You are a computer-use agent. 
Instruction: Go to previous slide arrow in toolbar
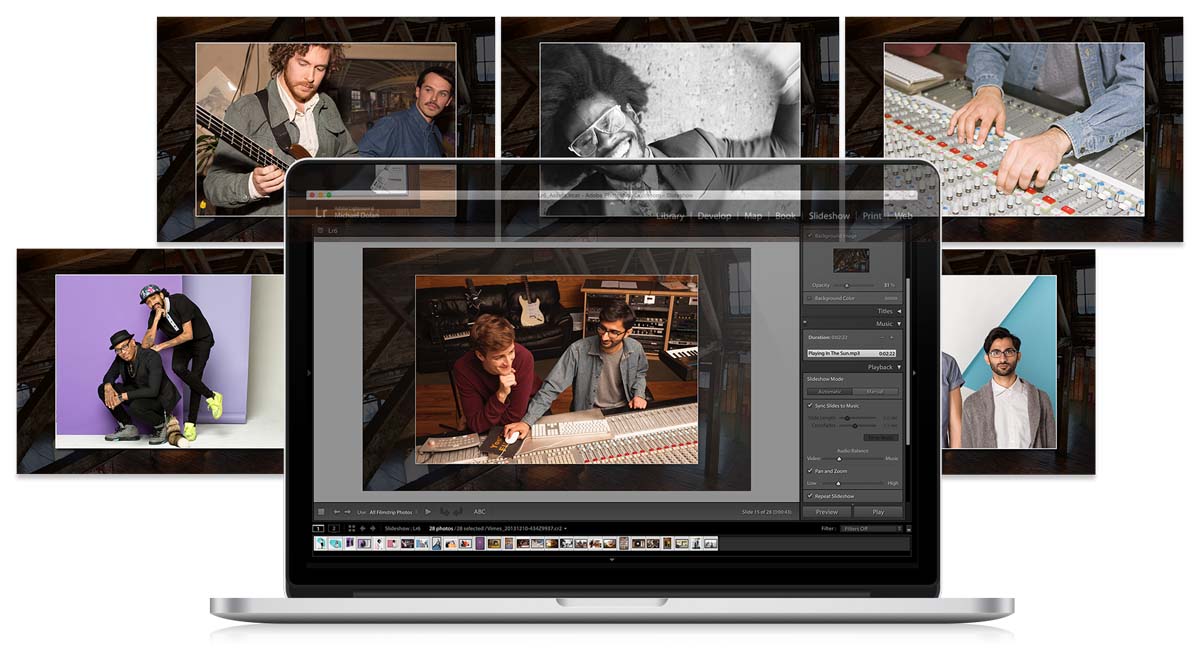point(337,512)
